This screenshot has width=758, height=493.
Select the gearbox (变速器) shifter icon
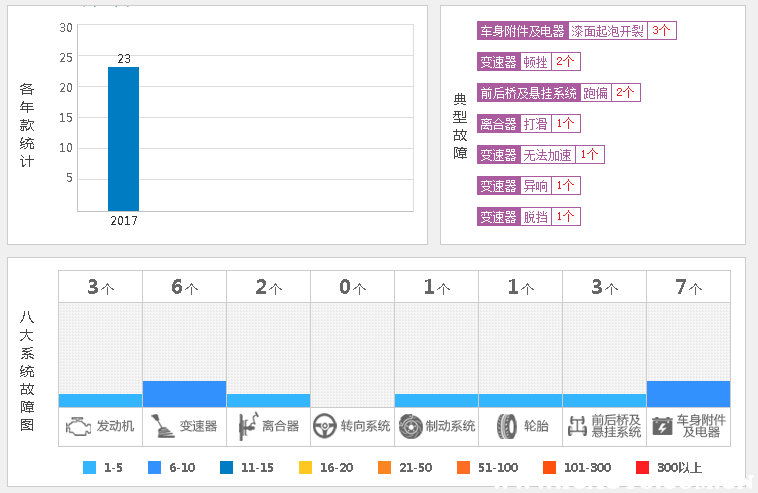click(x=162, y=426)
